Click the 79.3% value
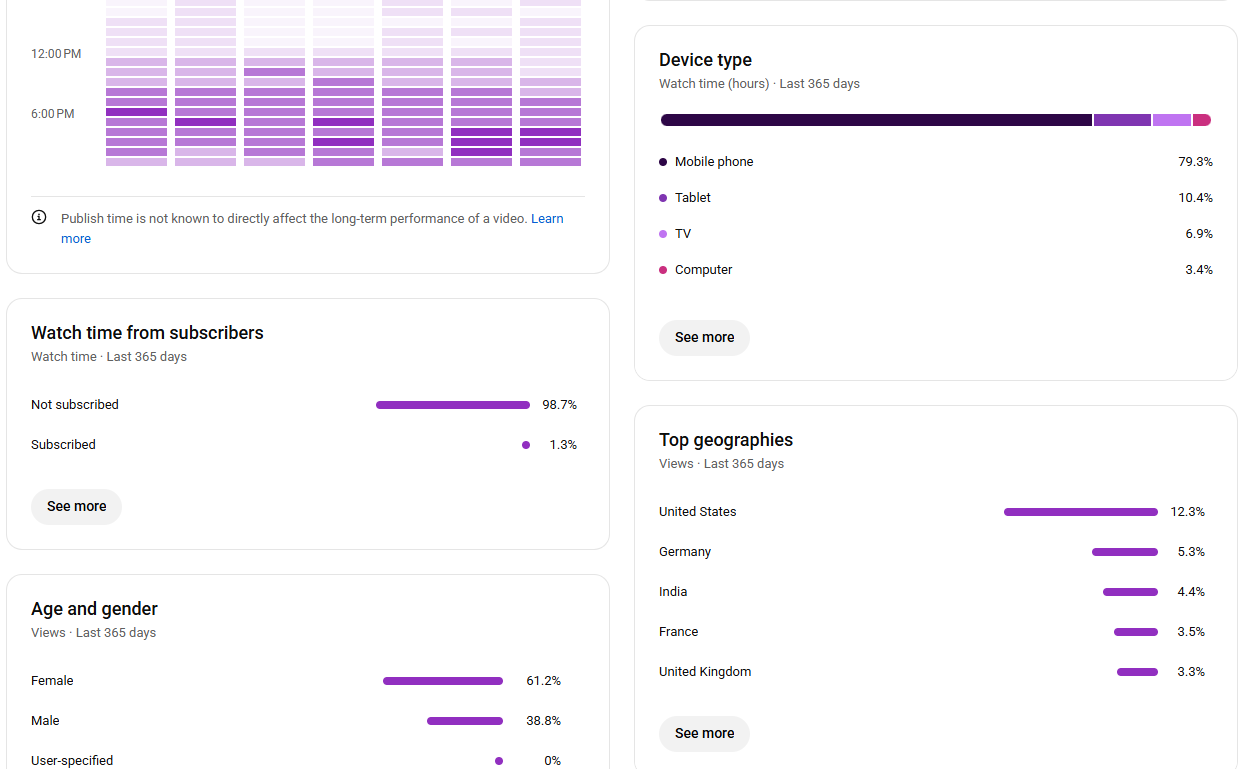 click(x=1195, y=162)
